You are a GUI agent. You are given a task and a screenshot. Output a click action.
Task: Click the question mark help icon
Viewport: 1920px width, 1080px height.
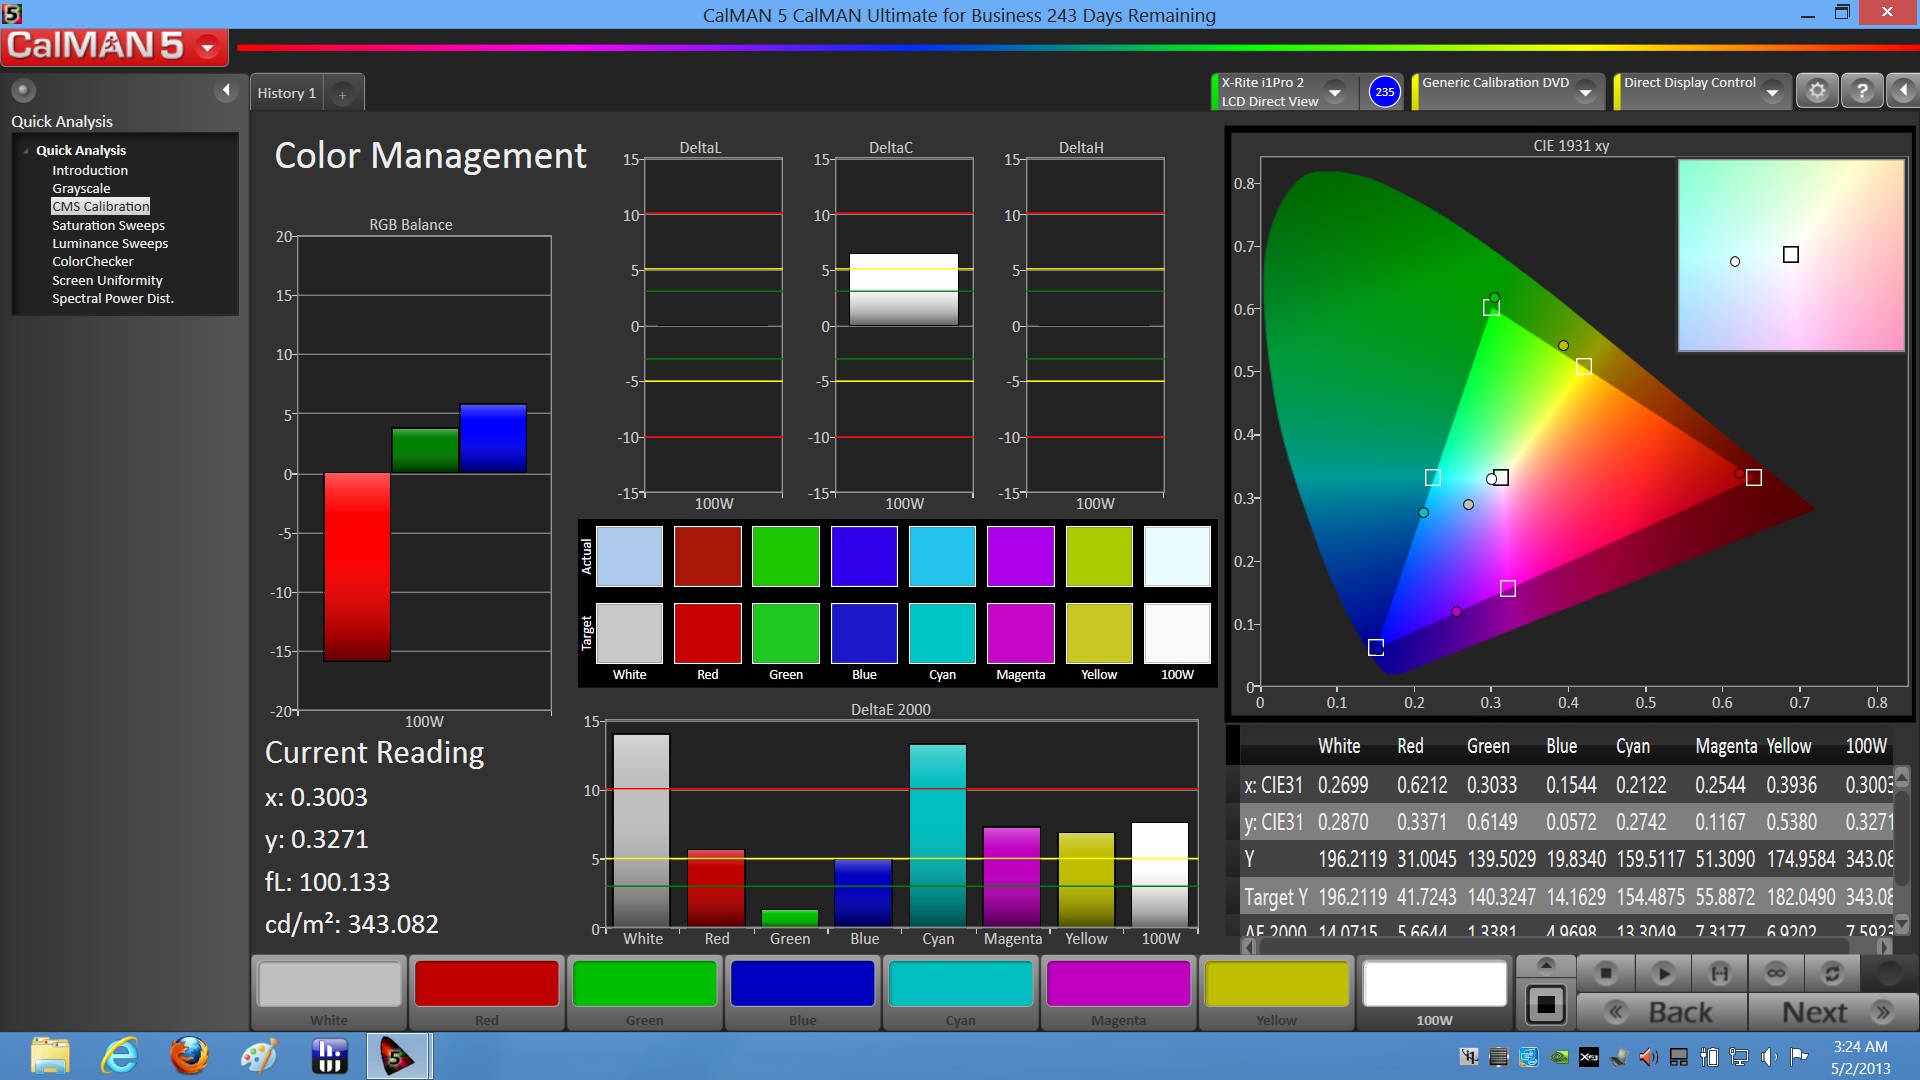point(1861,91)
